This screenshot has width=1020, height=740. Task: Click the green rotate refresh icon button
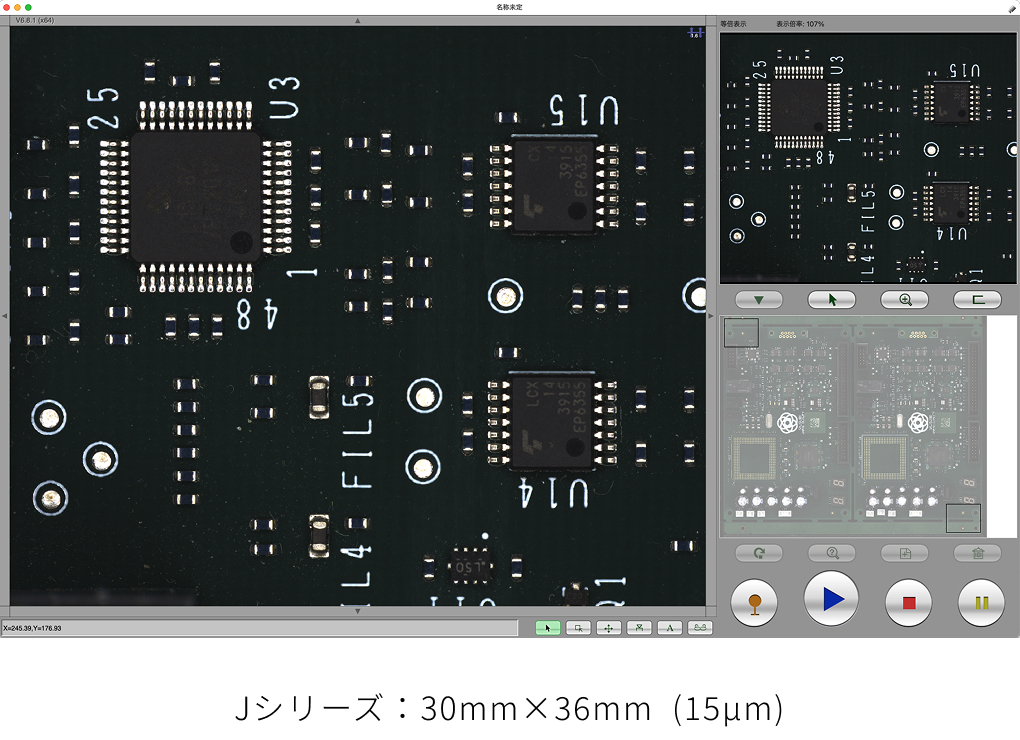click(758, 553)
